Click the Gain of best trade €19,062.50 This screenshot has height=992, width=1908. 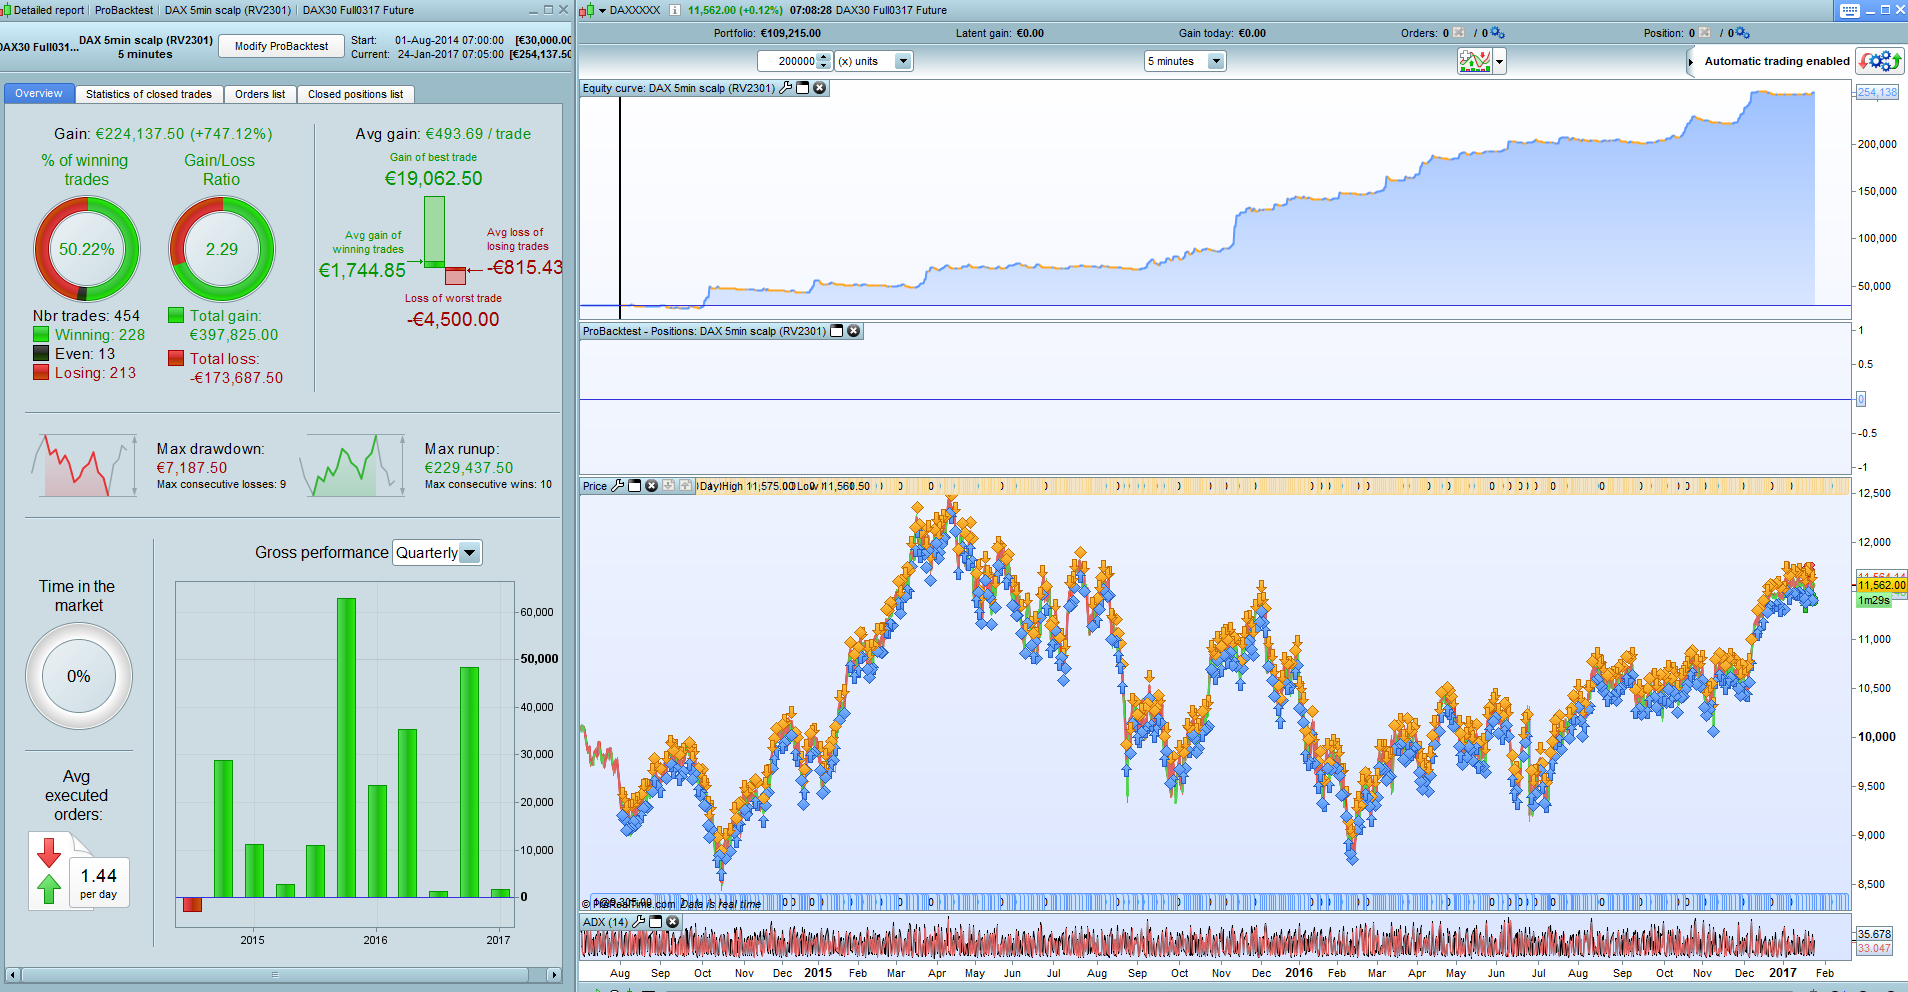(x=434, y=178)
